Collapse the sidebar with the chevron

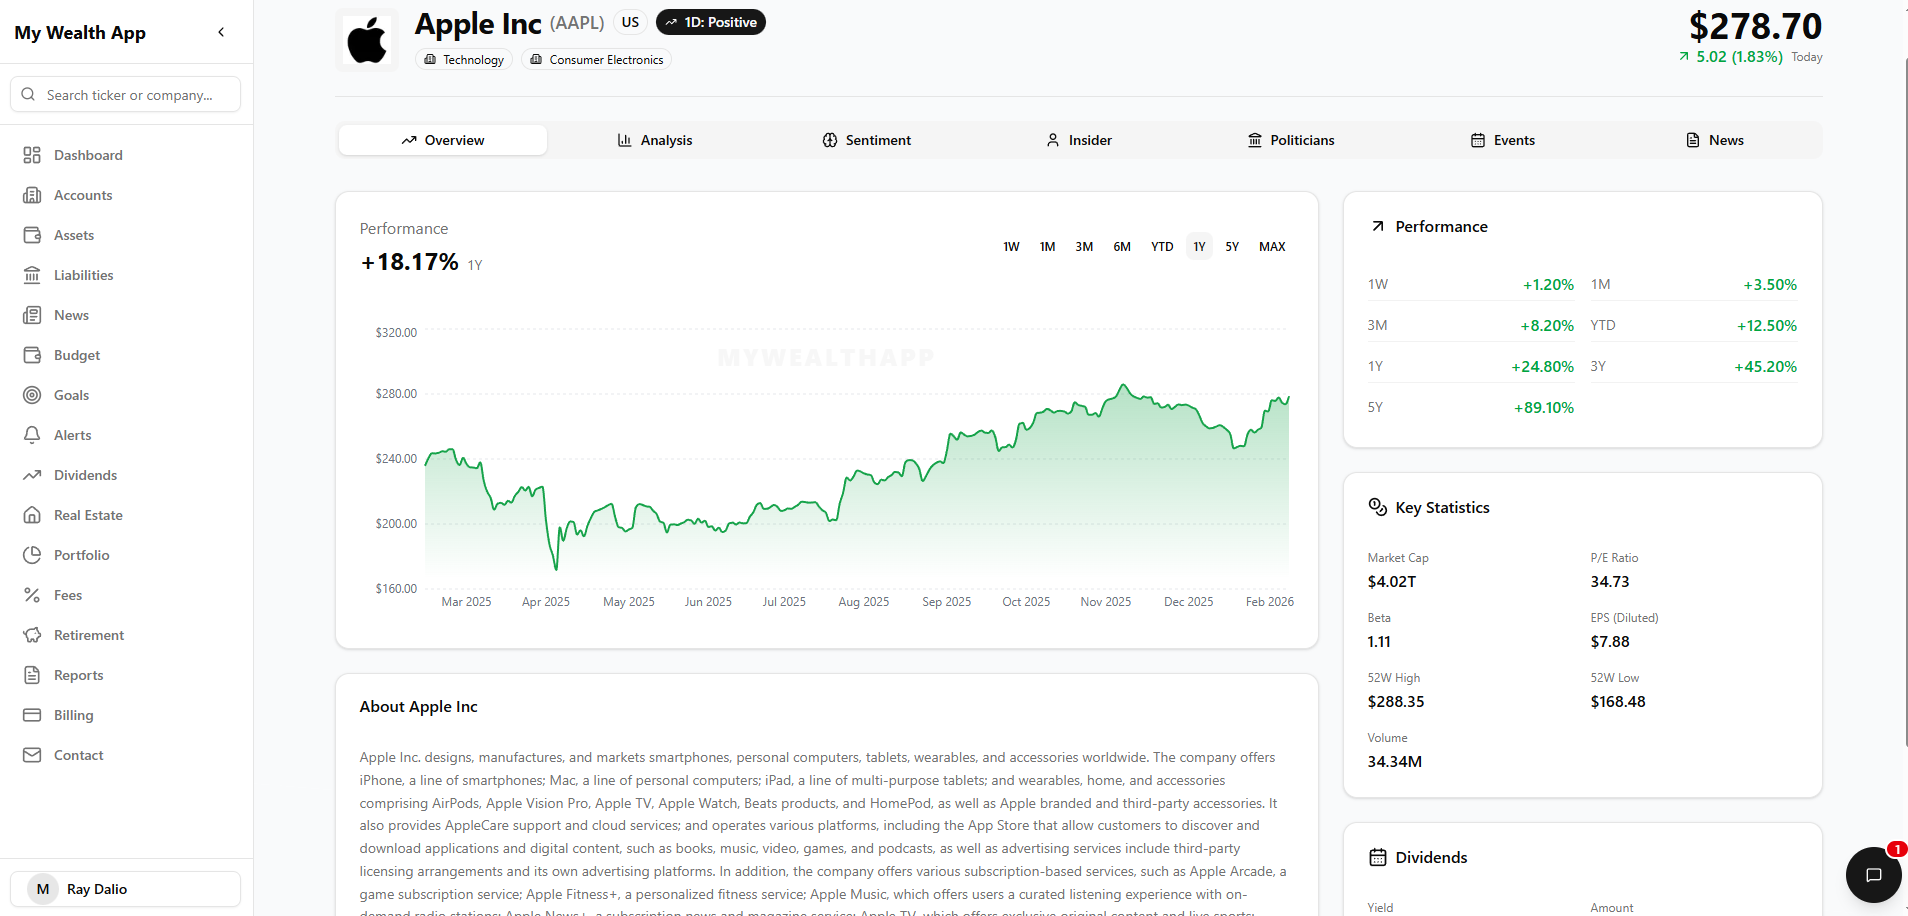click(x=221, y=32)
